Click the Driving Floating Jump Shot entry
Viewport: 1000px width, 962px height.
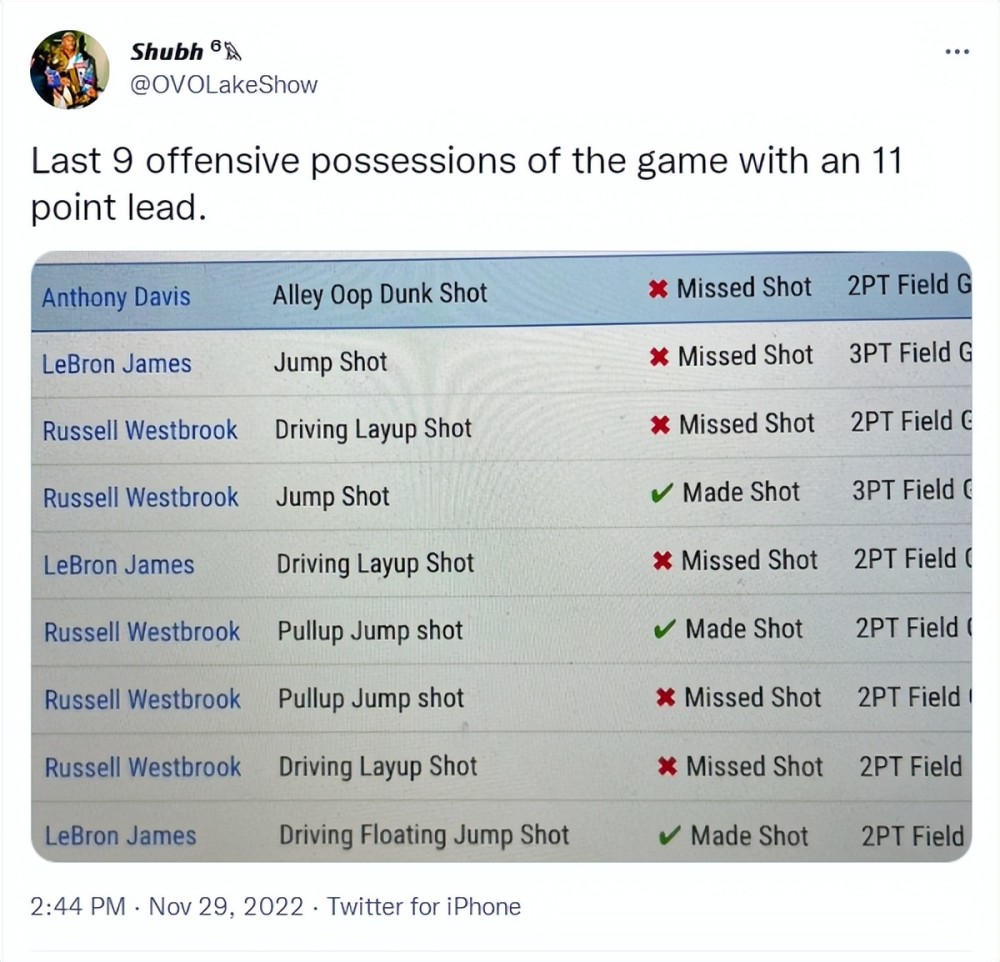pyautogui.click(x=424, y=835)
